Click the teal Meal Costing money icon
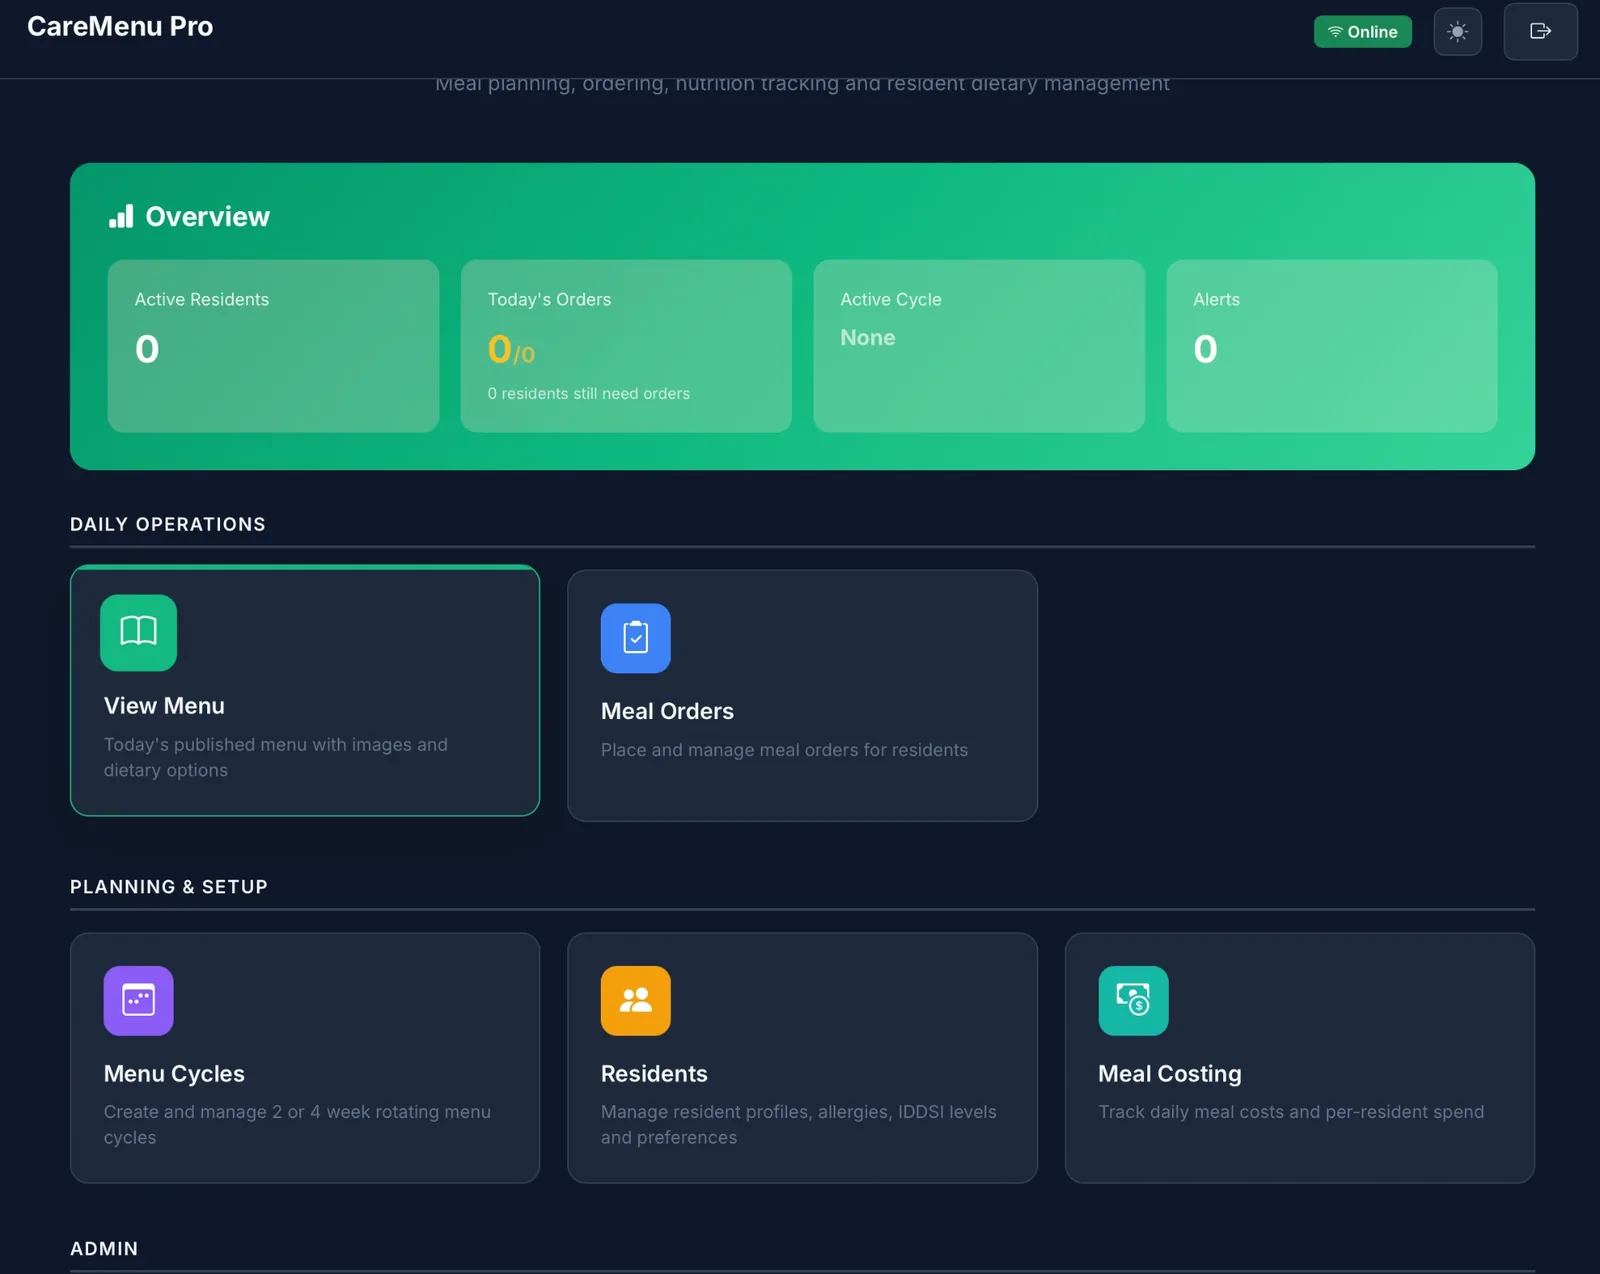The height and width of the screenshot is (1274, 1600). point(1133,1000)
